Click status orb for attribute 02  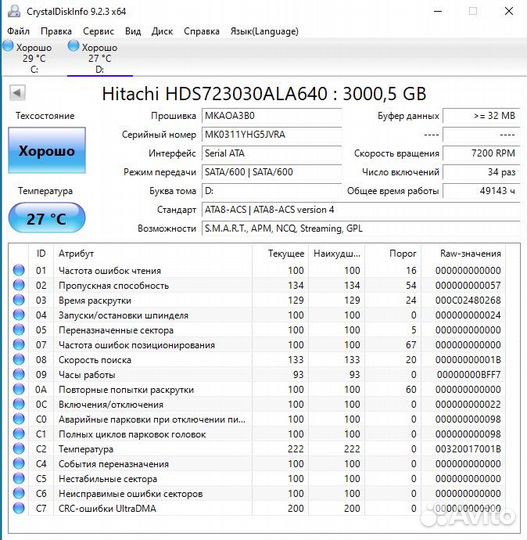click(19, 285)
